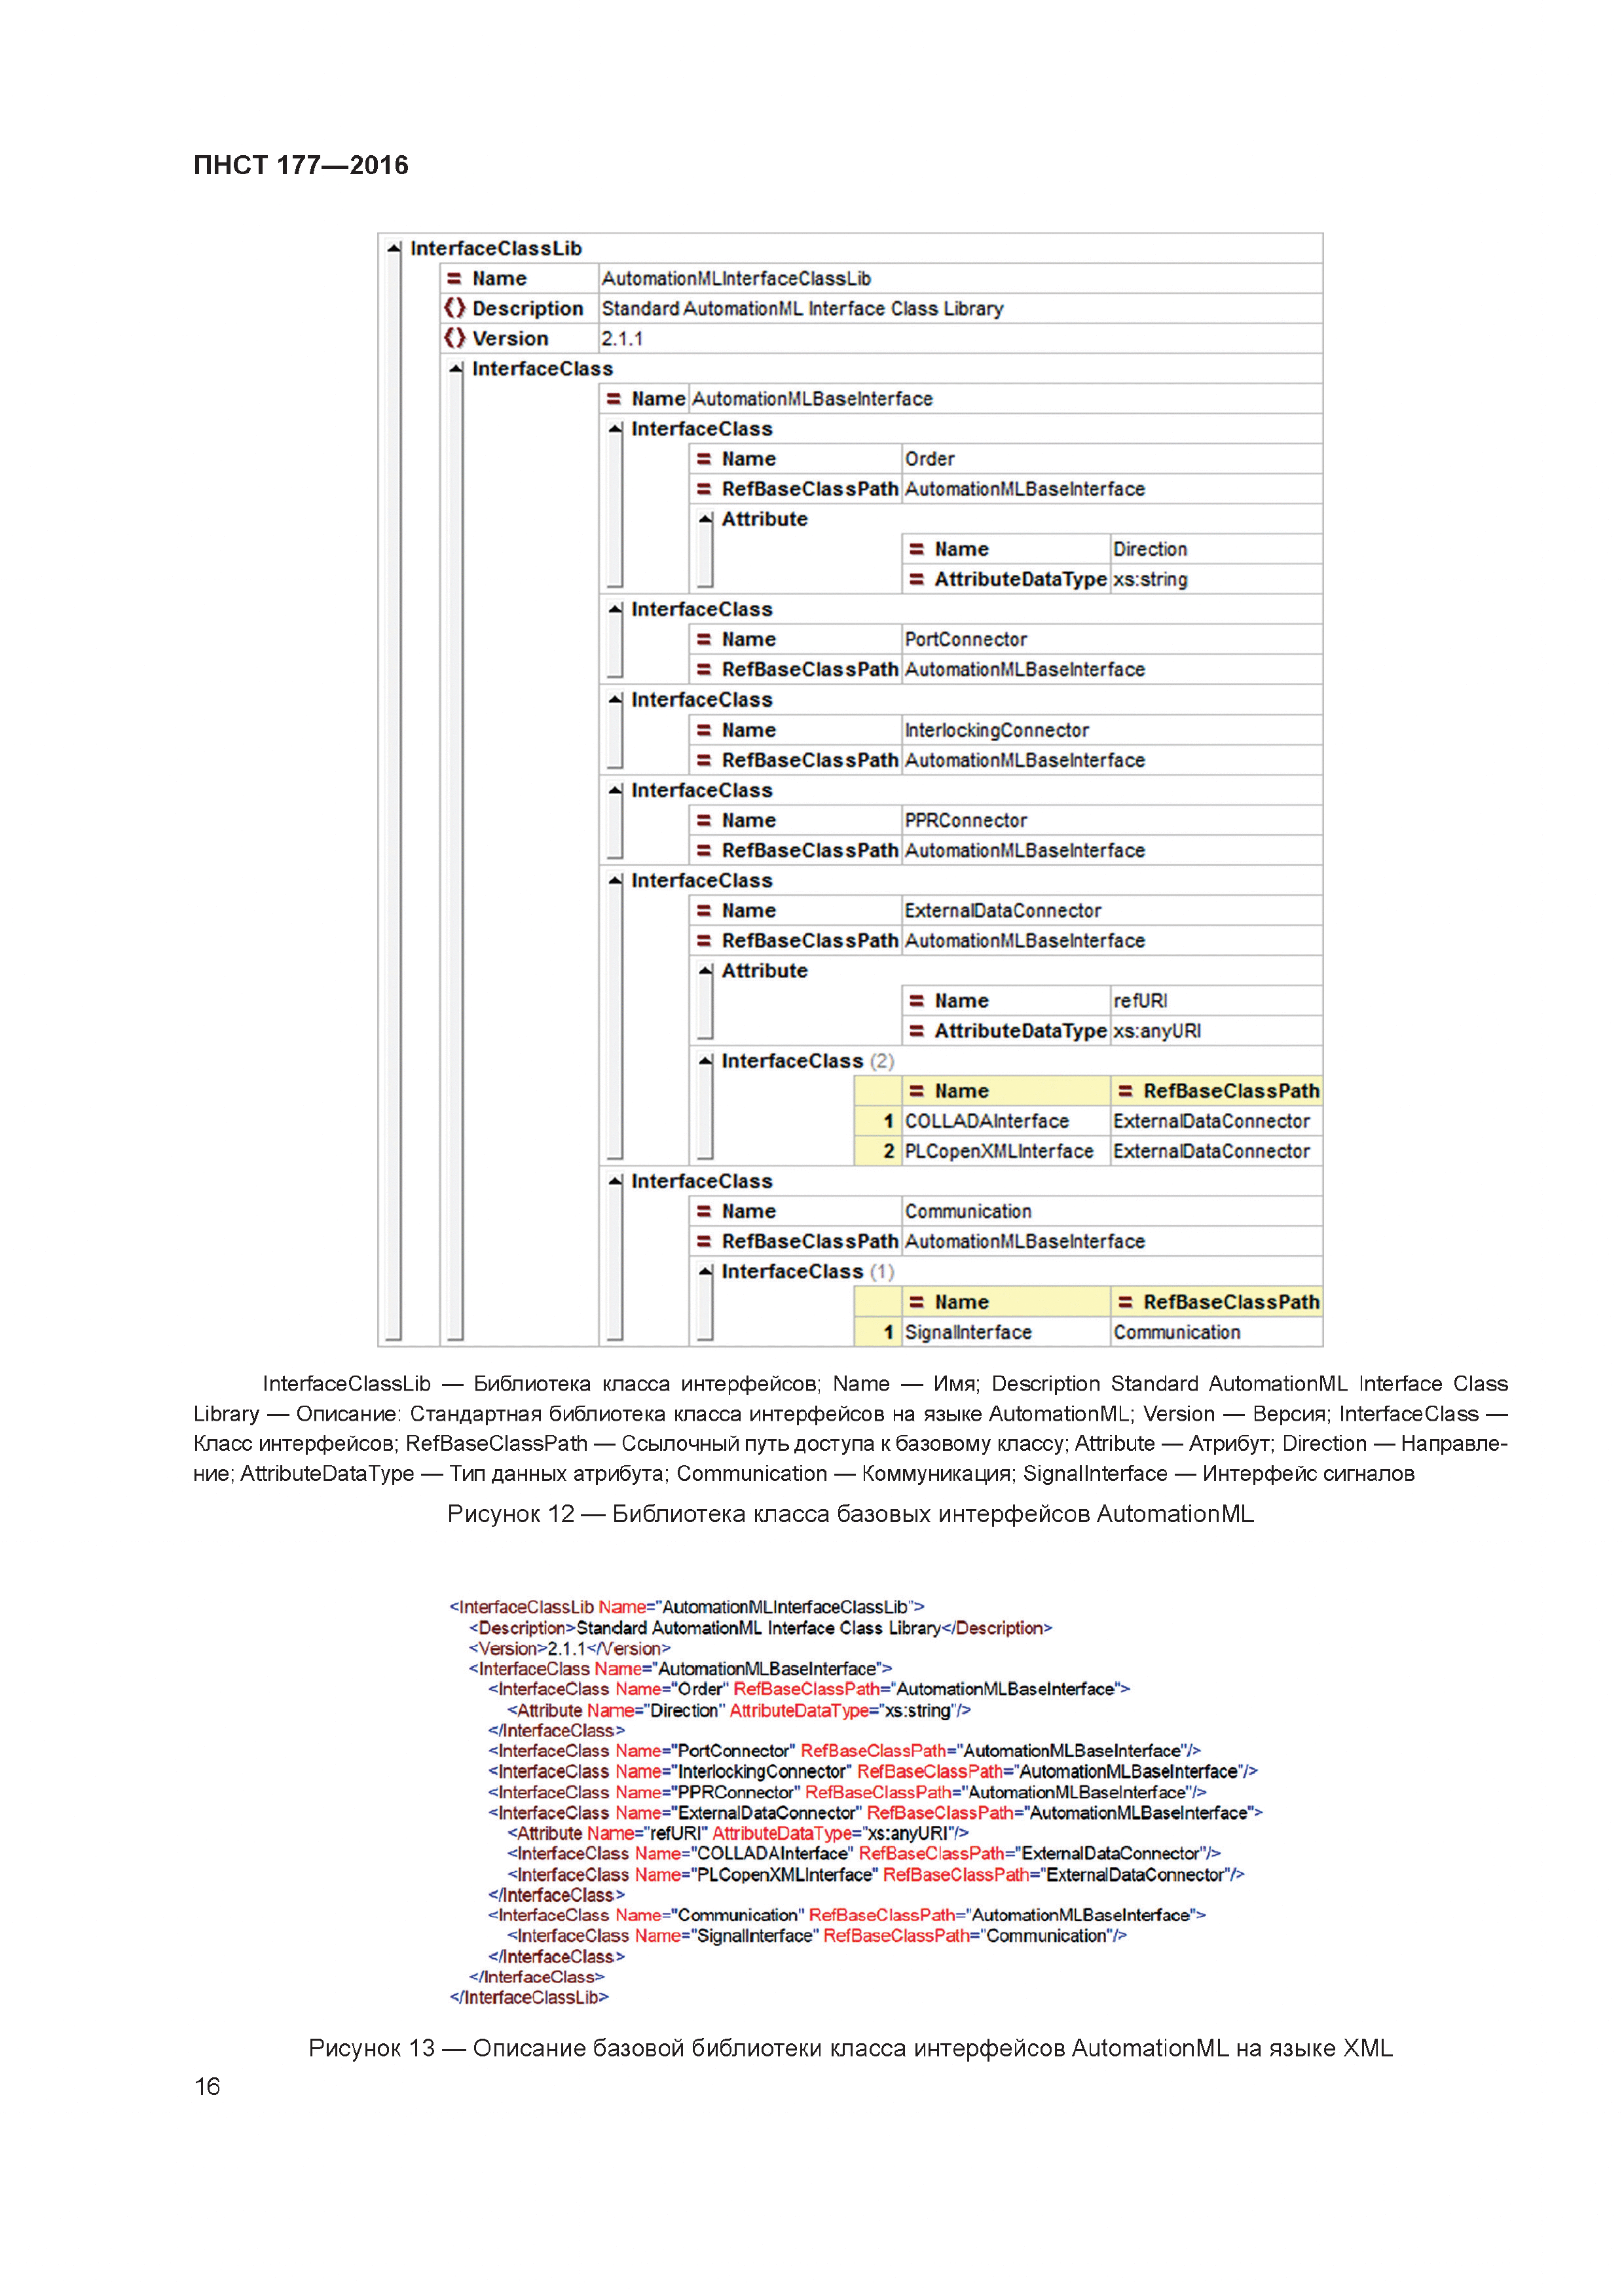Image resolution: width=1624 pixels, height=2296 pixels.
Task: Select the COLLADAInterface table cell
Action: pyautogui.click(x=1006, y=1121)
